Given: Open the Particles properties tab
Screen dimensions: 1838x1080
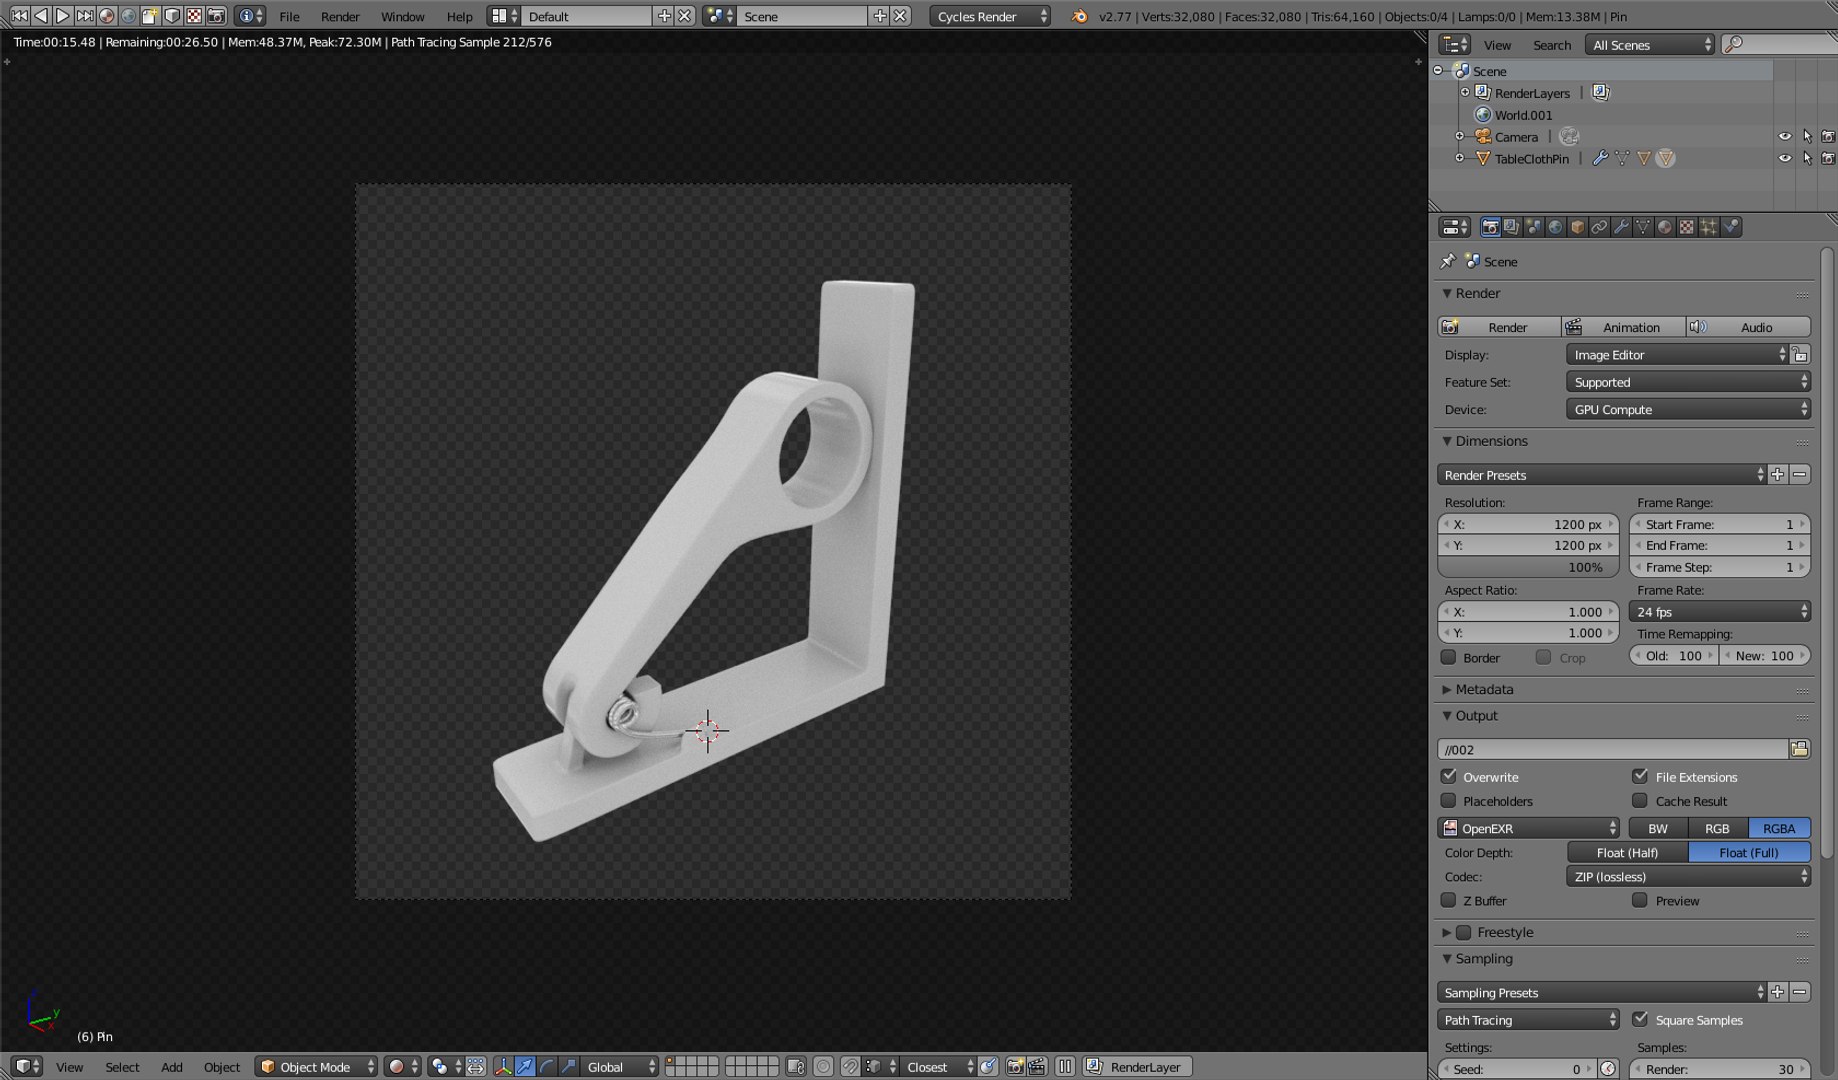Looking at the screenshot, I should 1709,227.
